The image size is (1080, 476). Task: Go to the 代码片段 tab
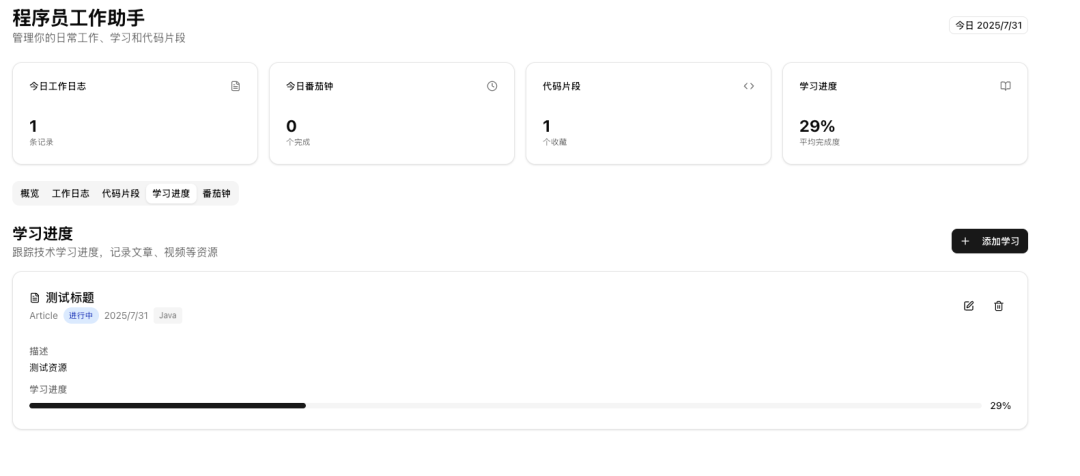tap(121, 193)
